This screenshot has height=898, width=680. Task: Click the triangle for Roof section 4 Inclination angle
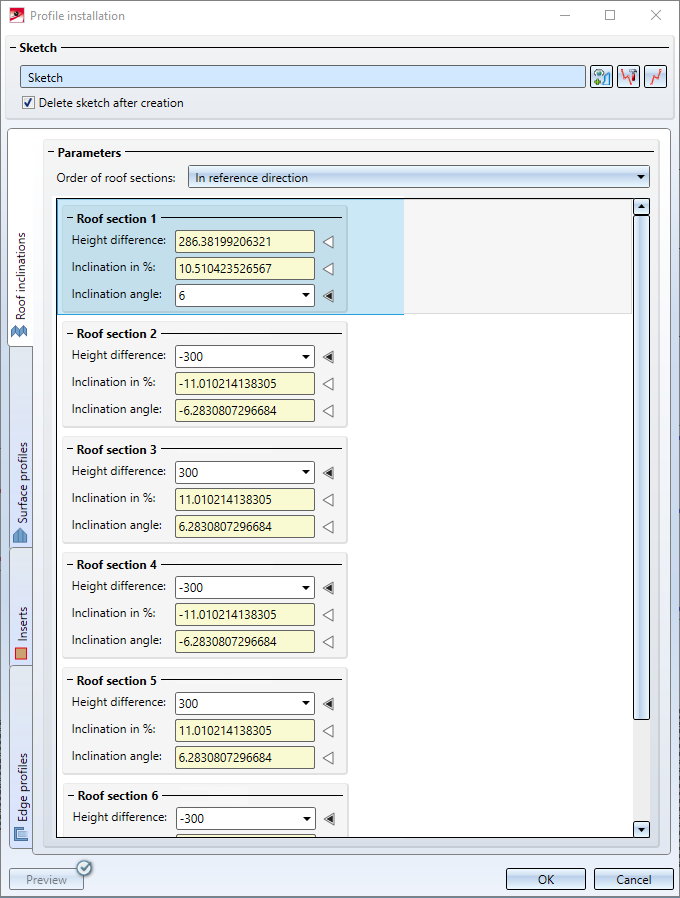pos(328,641)
